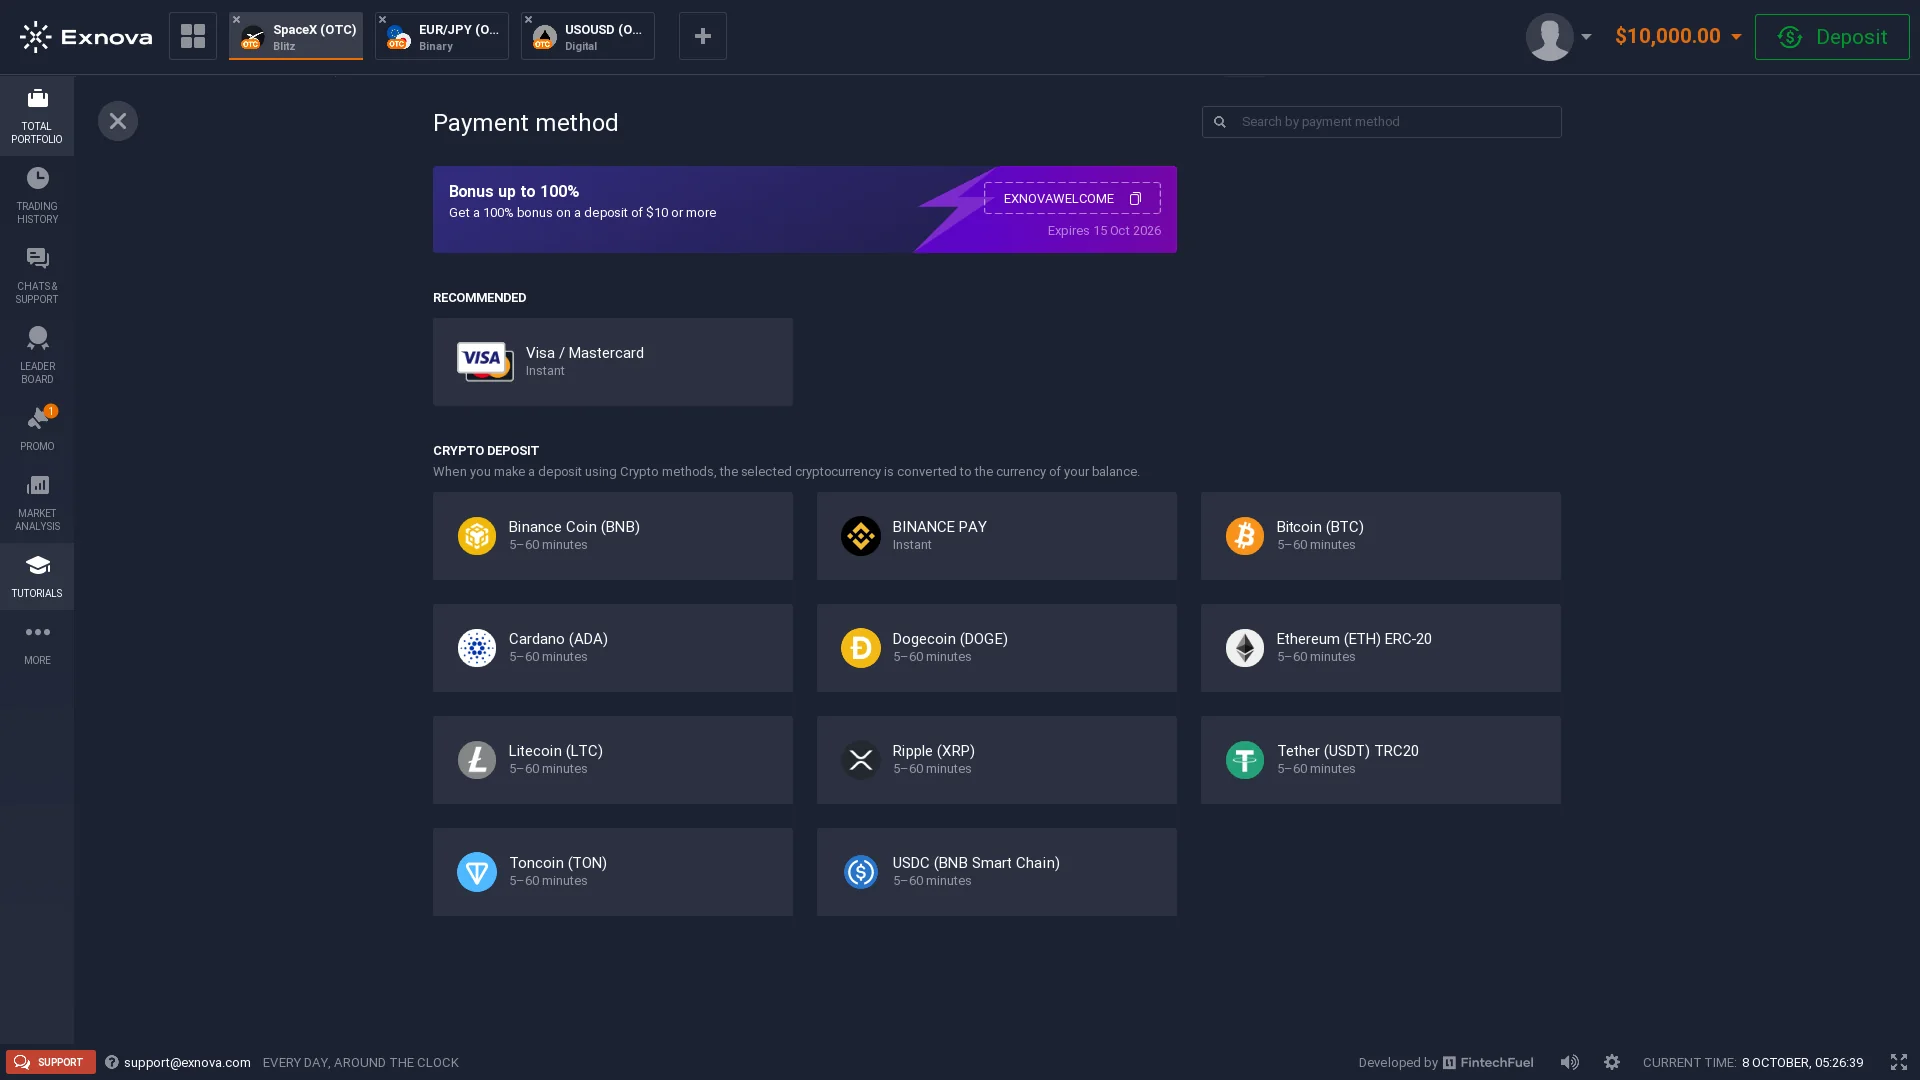Open Total Portfolio in sidebar

pyautogui.click(x=37, y=116)
